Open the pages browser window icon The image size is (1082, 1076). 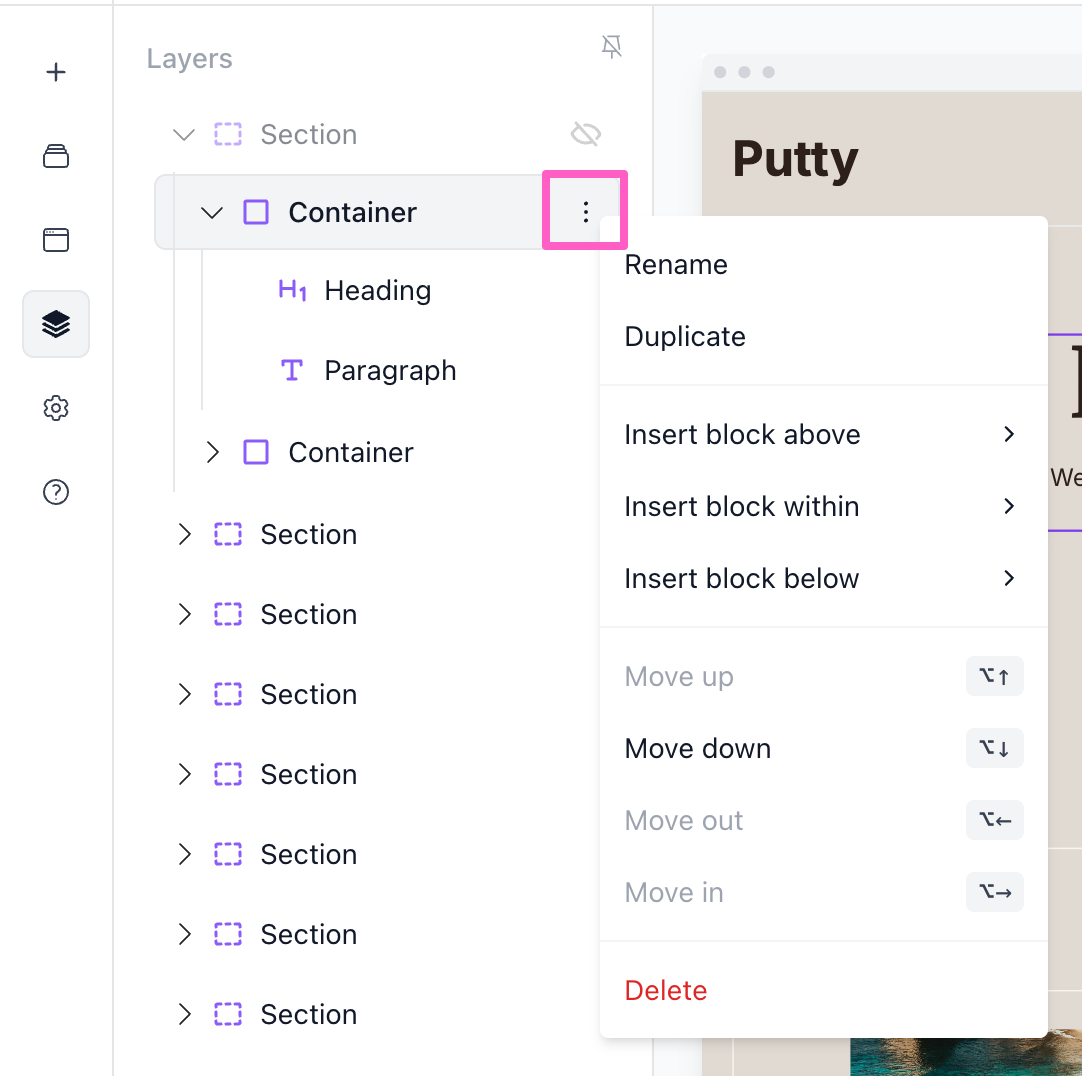click(x=56, y=240)
